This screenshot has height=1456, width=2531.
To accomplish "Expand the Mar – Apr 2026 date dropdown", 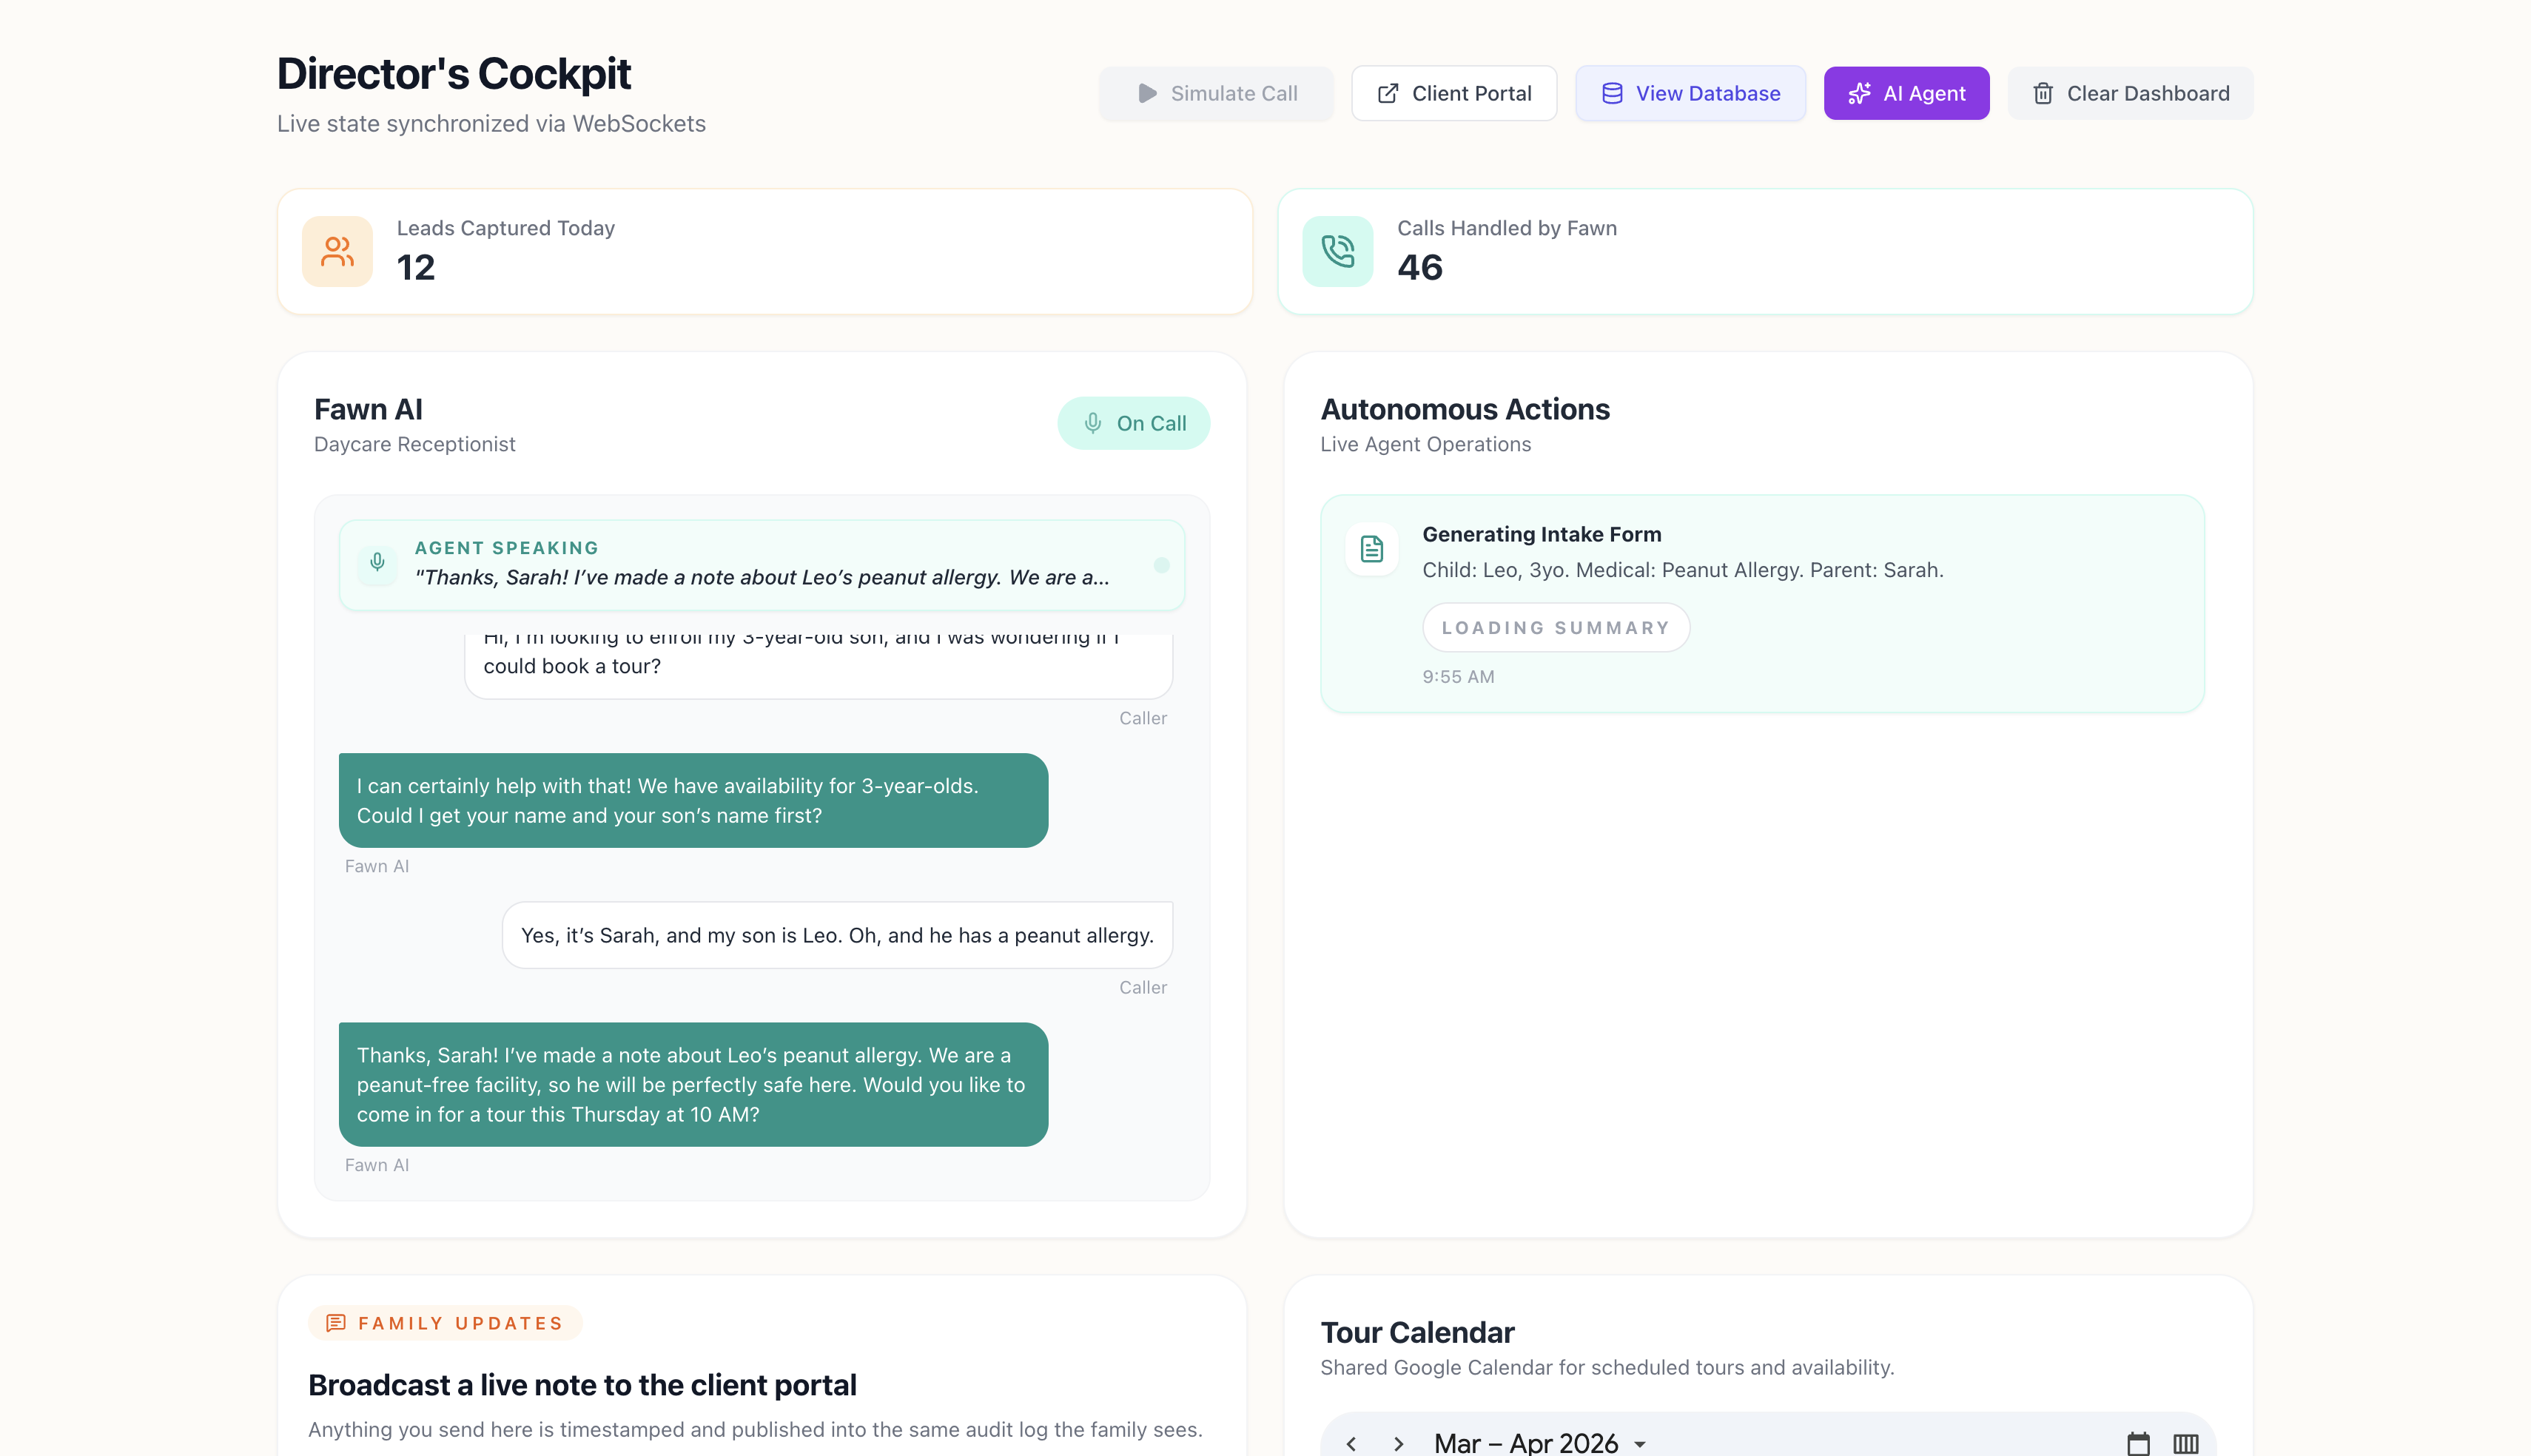I will click(x=1640, y=1443).
